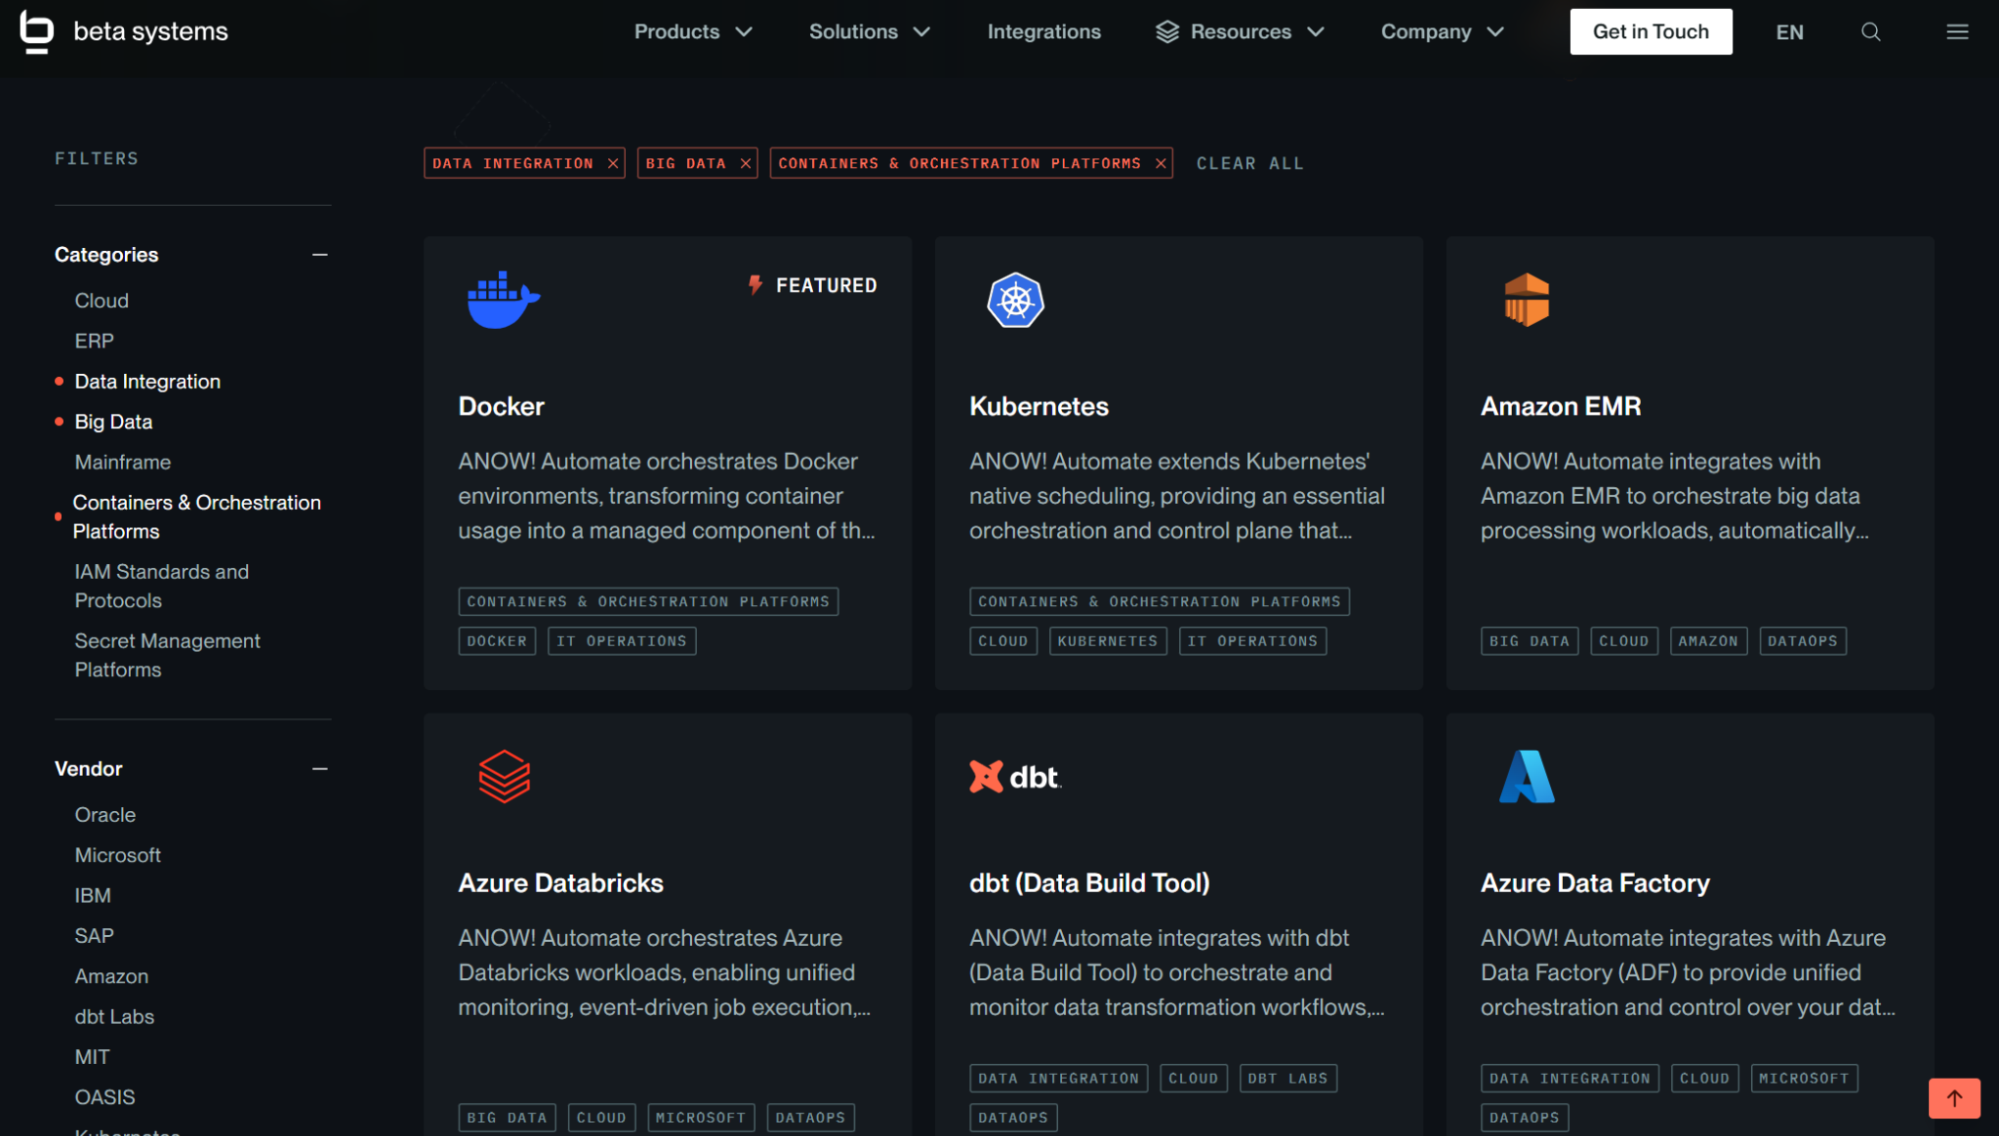Remove the Big Data filter chip
Screen dimensions: 1999x1137
(745, 163)
